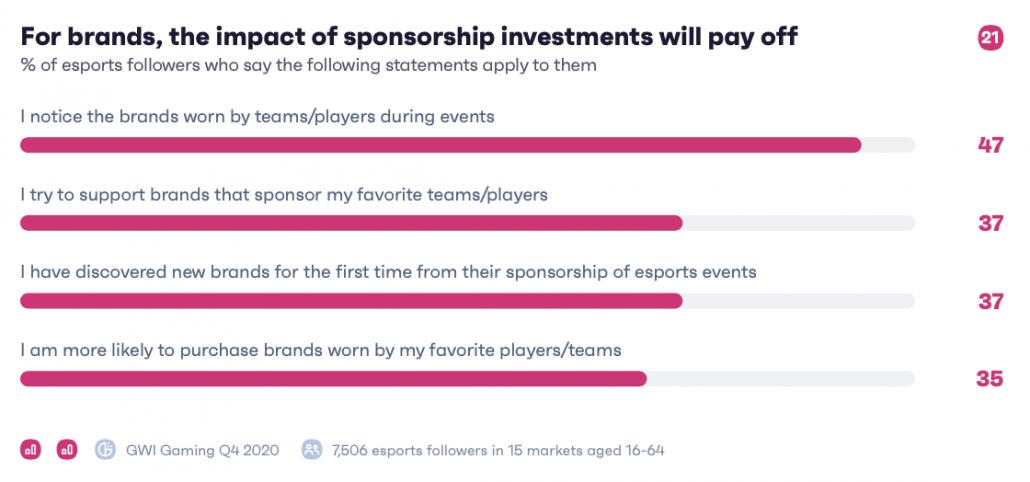Click the 37 value beside 'discovered new brands' bar
This screenshot has width=1030, height=482.
click(991, 301)
